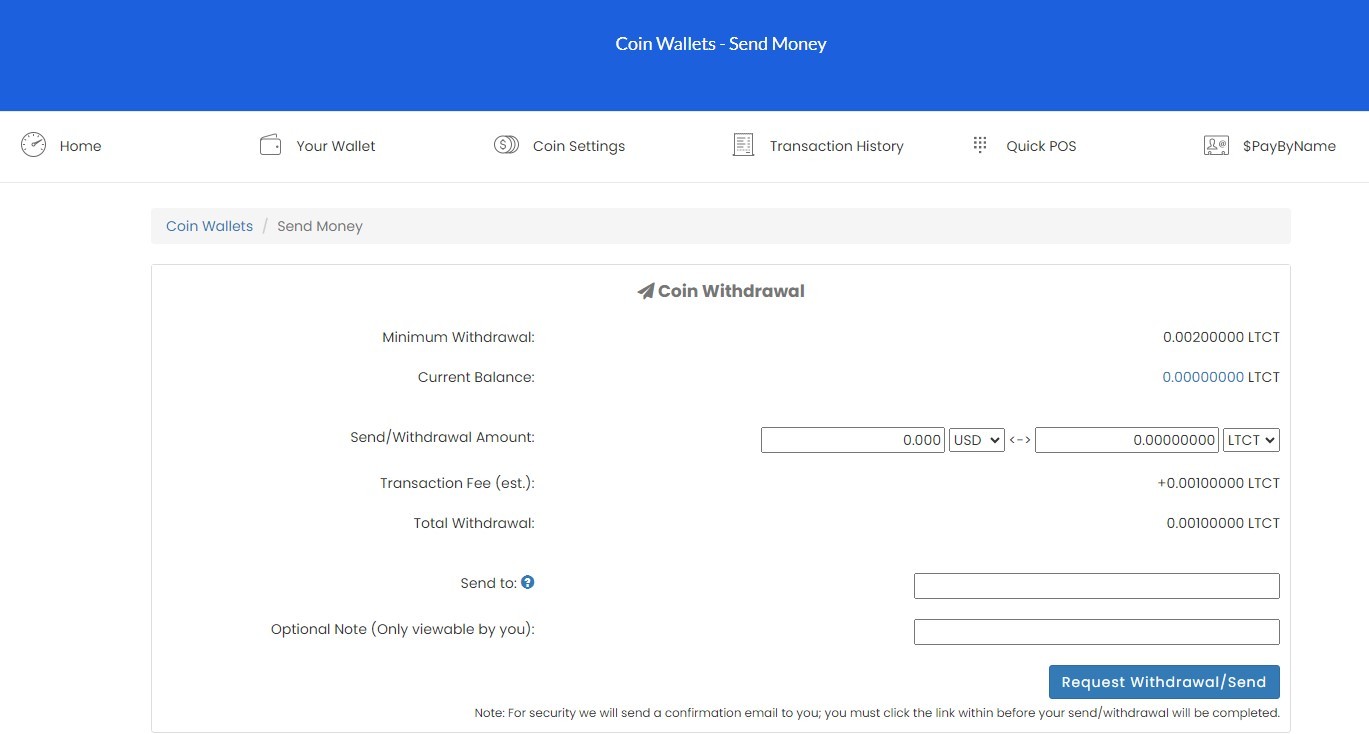Click the Quick POS grid icon
The height and width of the screenshot is (734, 1369).
pos(980,144)
